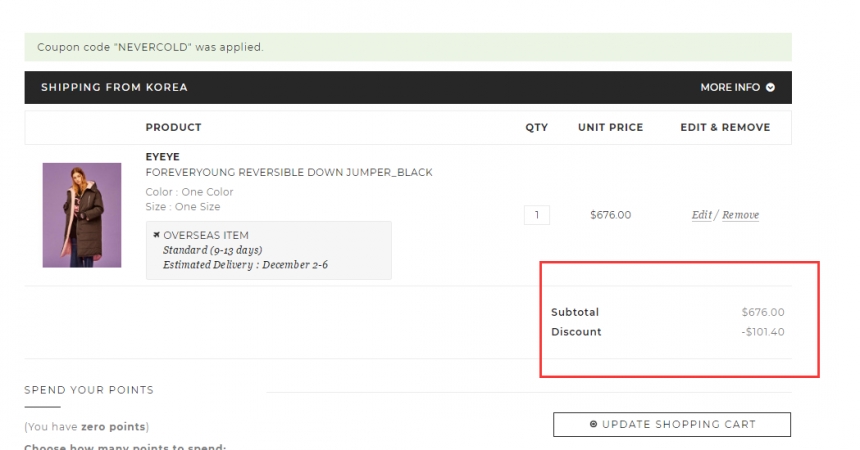This screenshot has height=450, width=860.
Task: Click the unit price $676.00
Action: (610, 215)
